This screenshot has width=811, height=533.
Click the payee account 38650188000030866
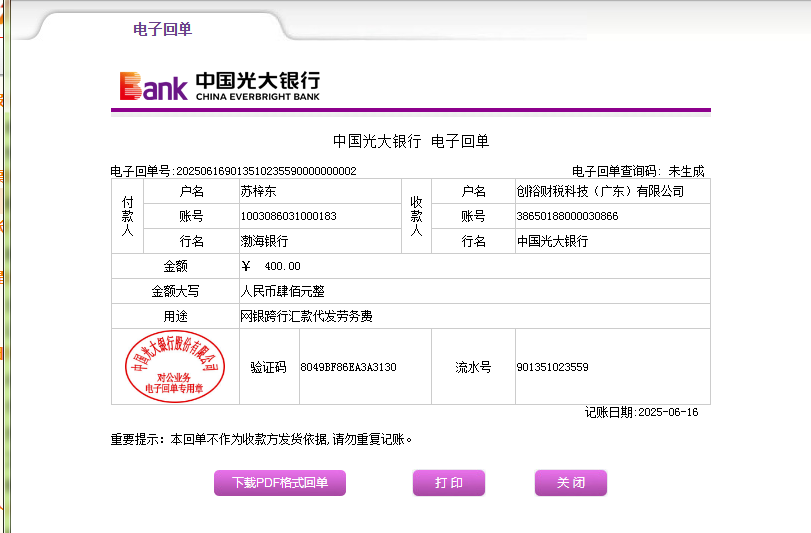pos(567,216)
